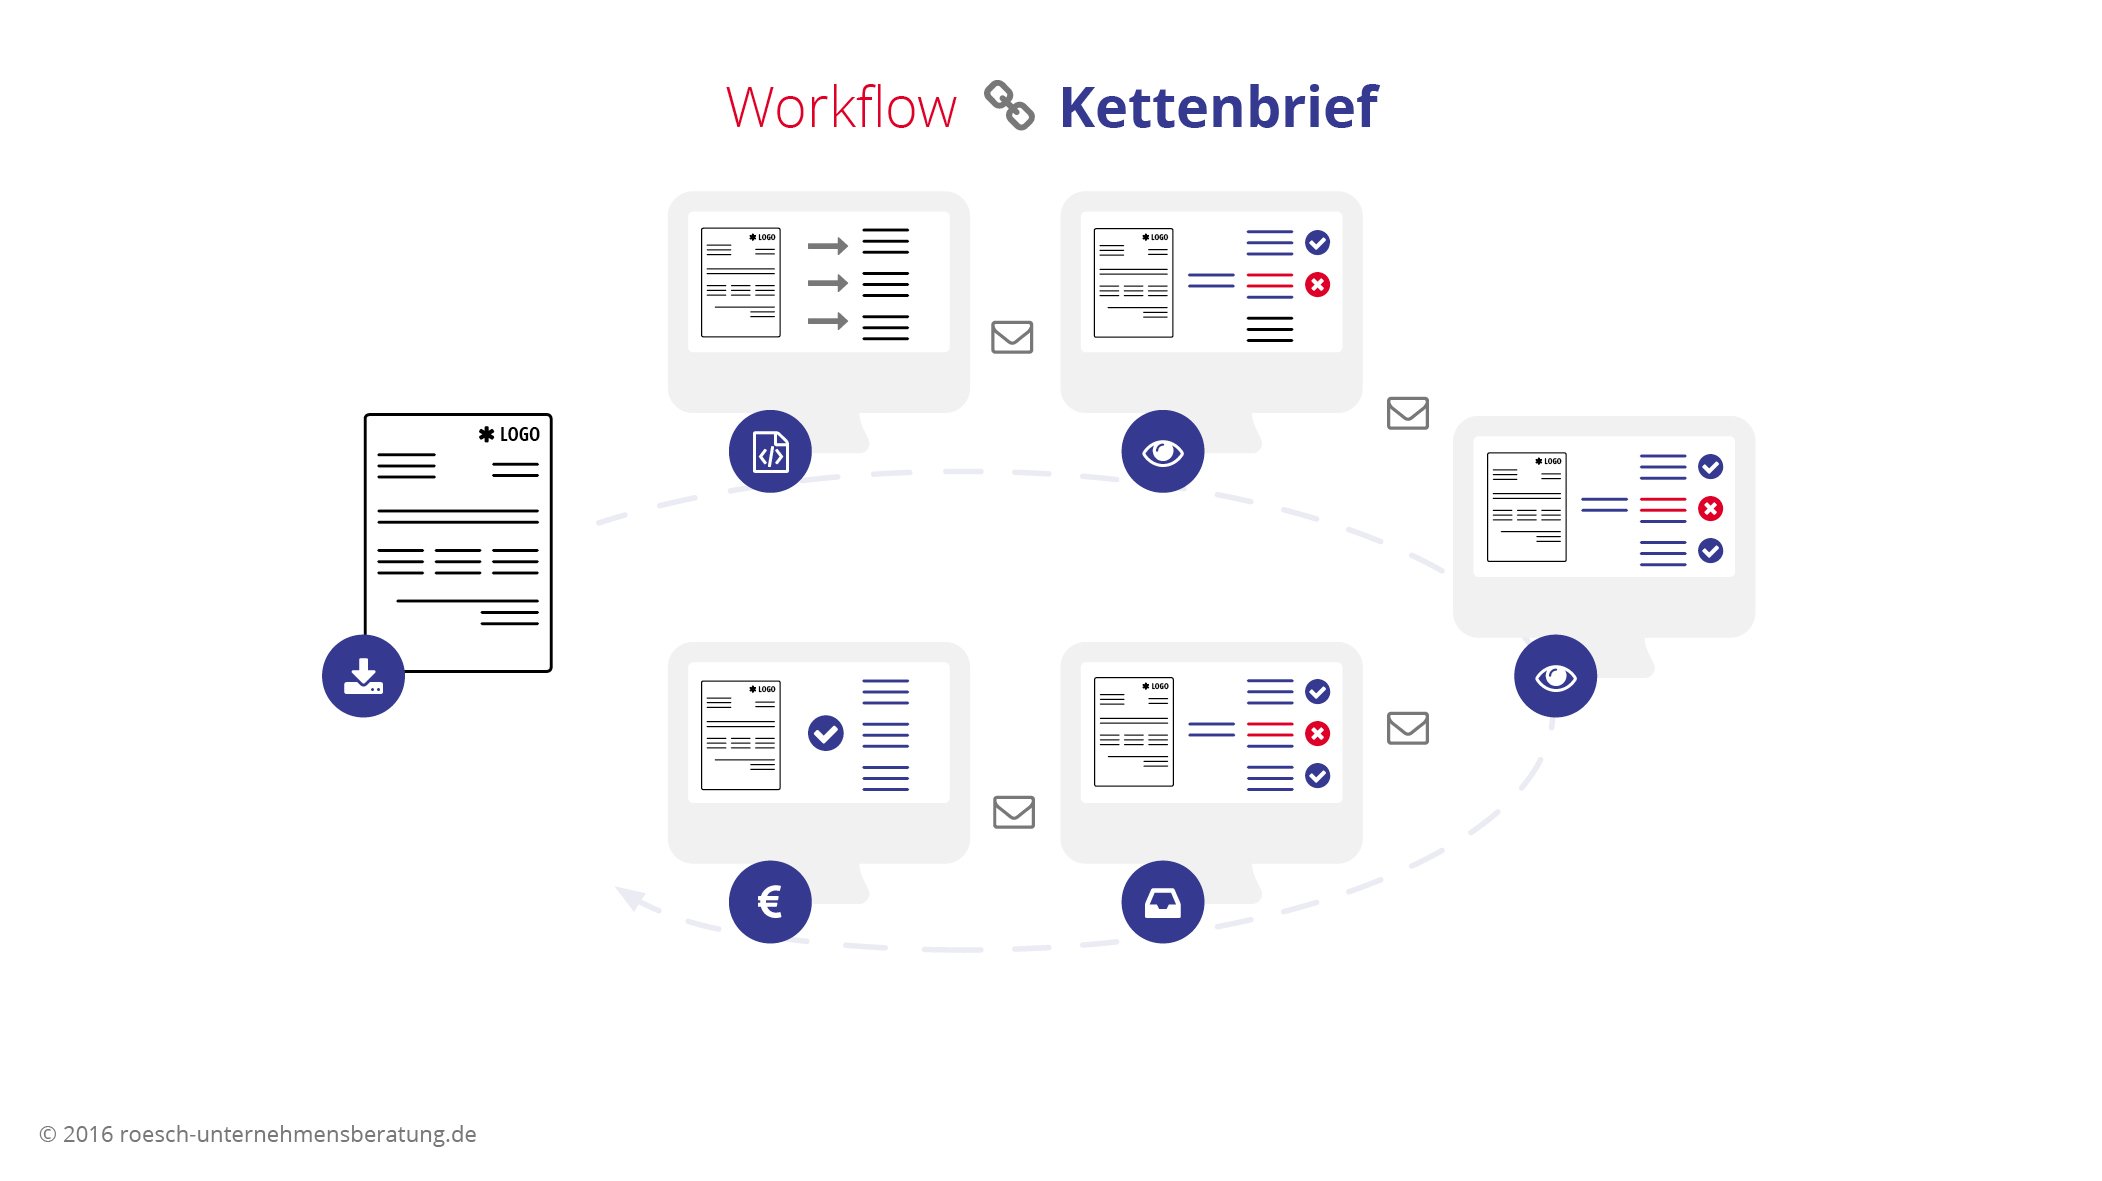Toggle the red X item in right-side panel
The image size is (2102, 1181).
tap(1709, 510)
